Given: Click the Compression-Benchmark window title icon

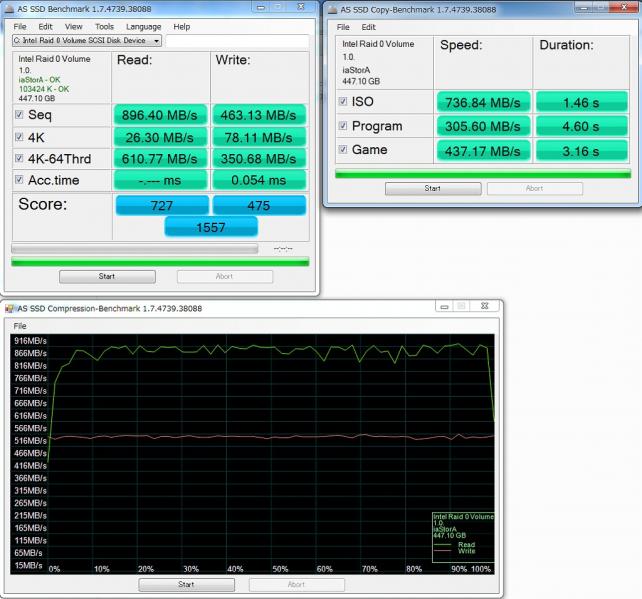Looking at the screenshot, I should pyautogui.click(x=10, y=307).
